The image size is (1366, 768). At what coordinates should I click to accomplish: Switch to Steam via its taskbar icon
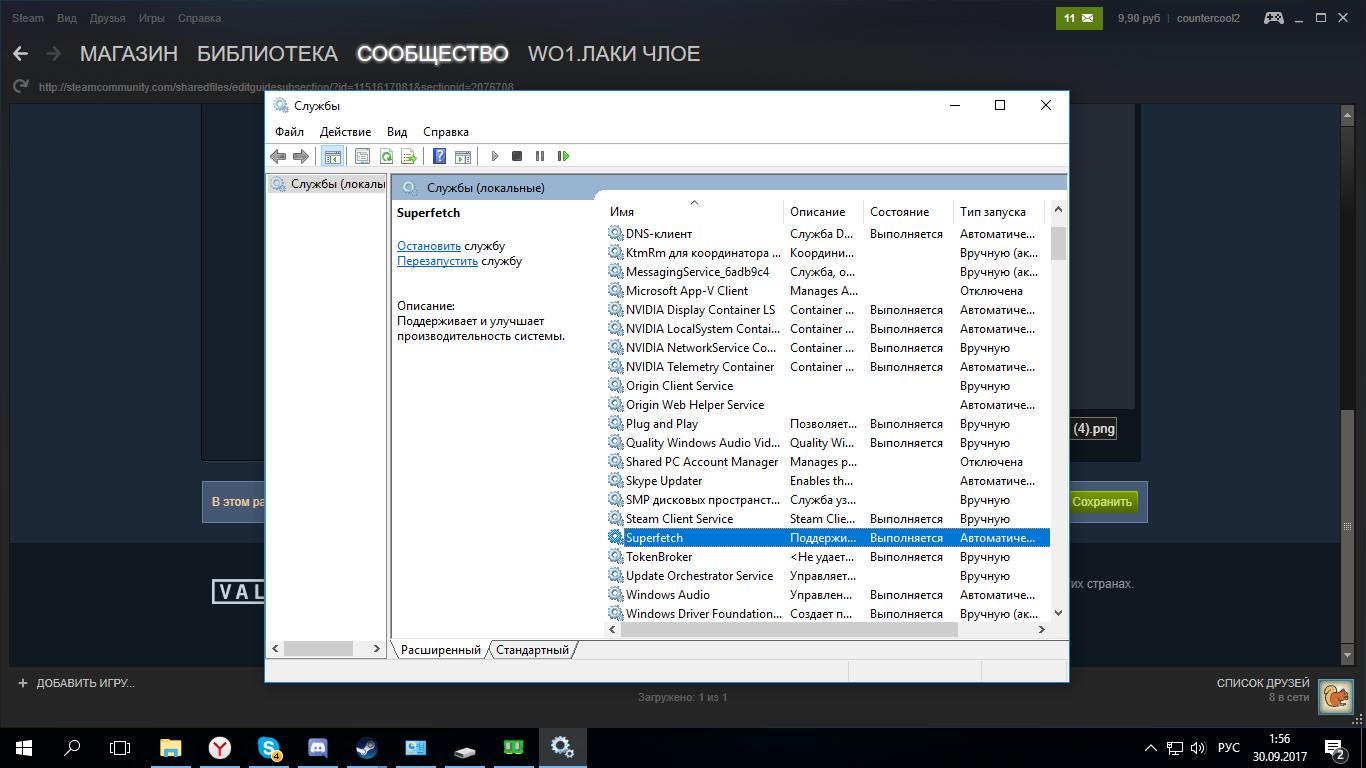coord(366,747)
